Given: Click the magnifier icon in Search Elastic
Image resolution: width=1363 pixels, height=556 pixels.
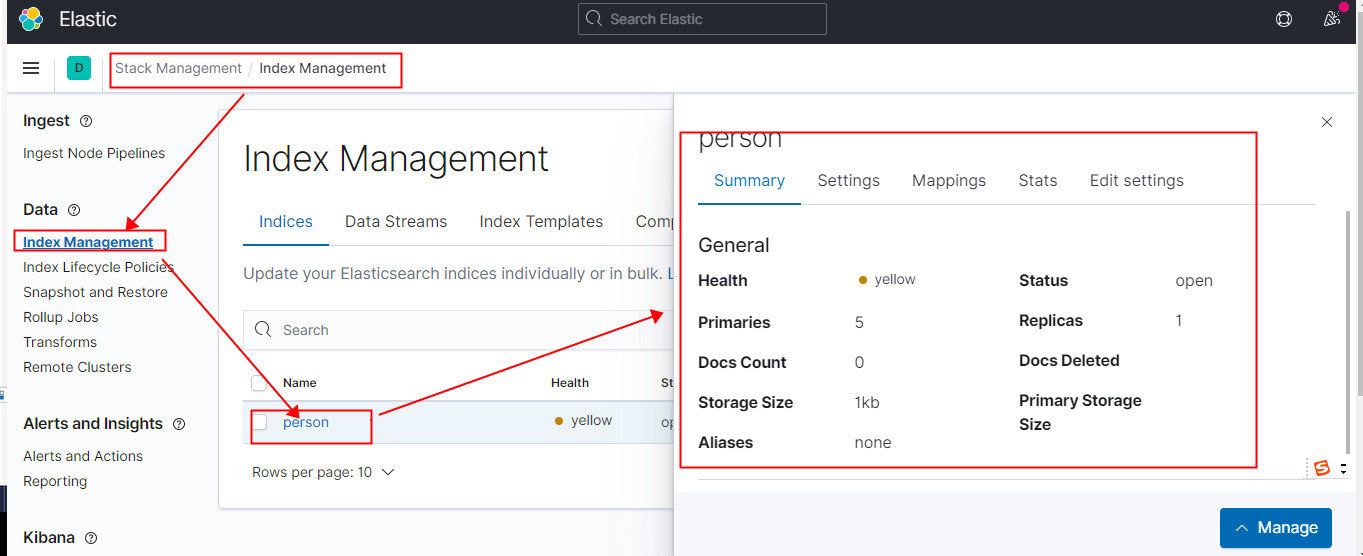Looking at the screenshot, I should coord(594,19).
